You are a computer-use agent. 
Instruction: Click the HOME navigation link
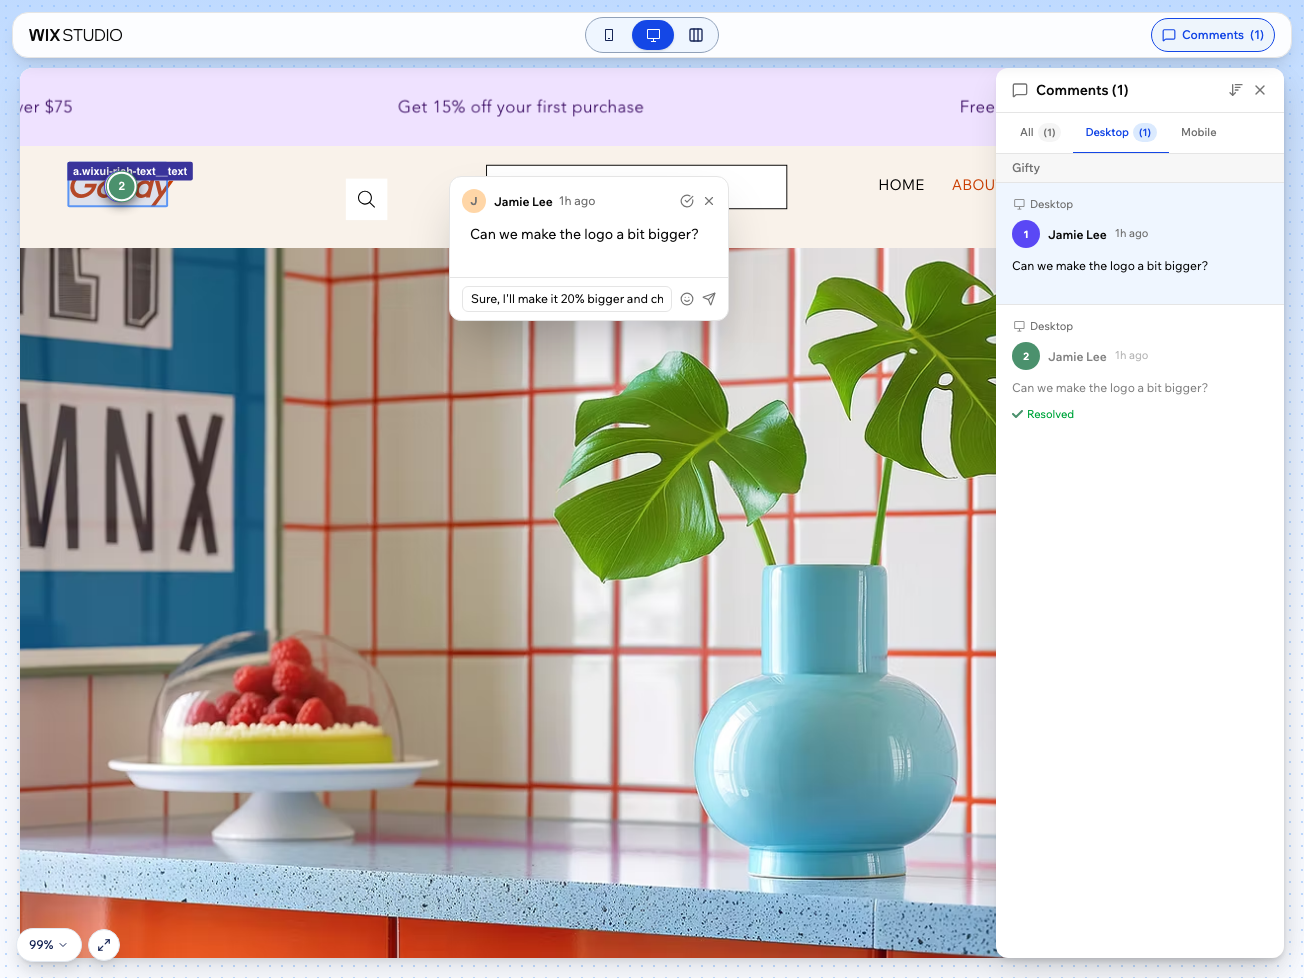pyautogui.click(x=901, y=185)
